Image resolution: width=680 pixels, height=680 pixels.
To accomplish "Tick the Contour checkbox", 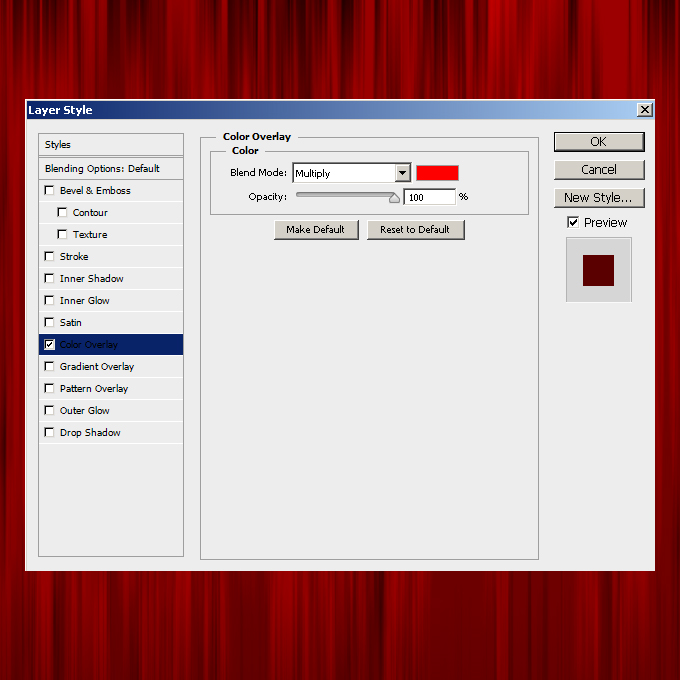I will [63, 213].
